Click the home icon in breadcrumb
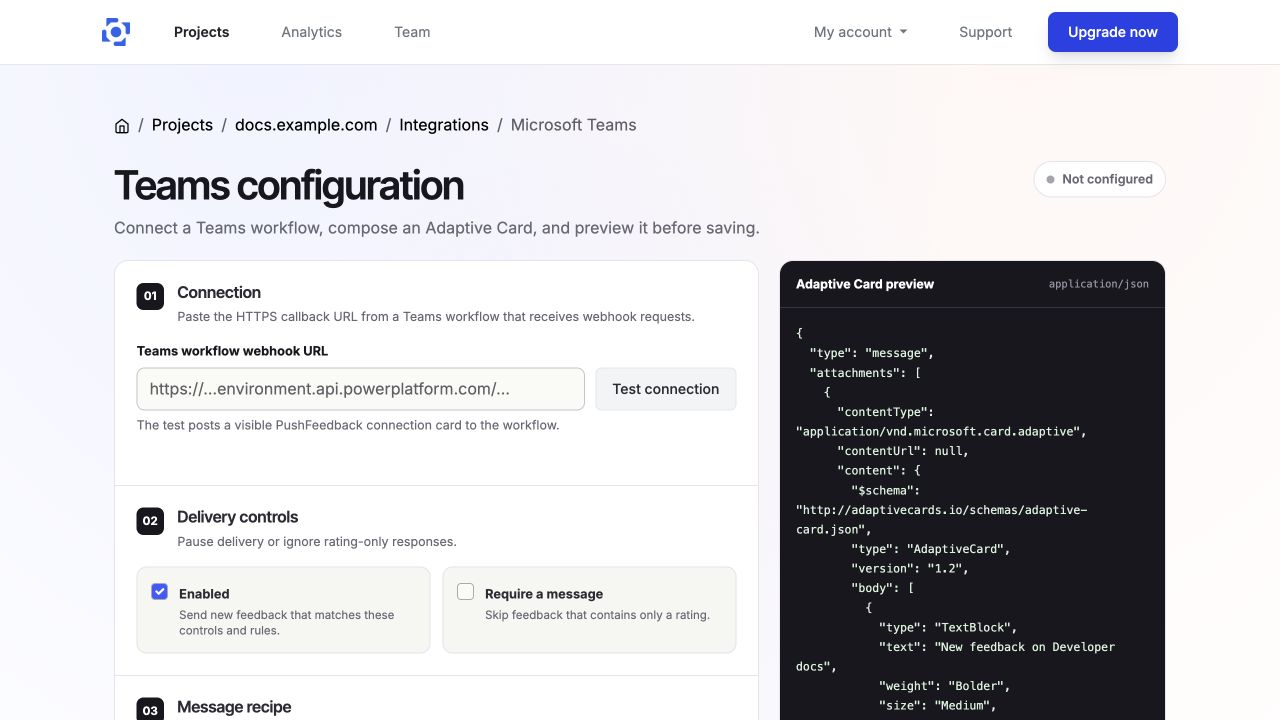 (122, 126)
